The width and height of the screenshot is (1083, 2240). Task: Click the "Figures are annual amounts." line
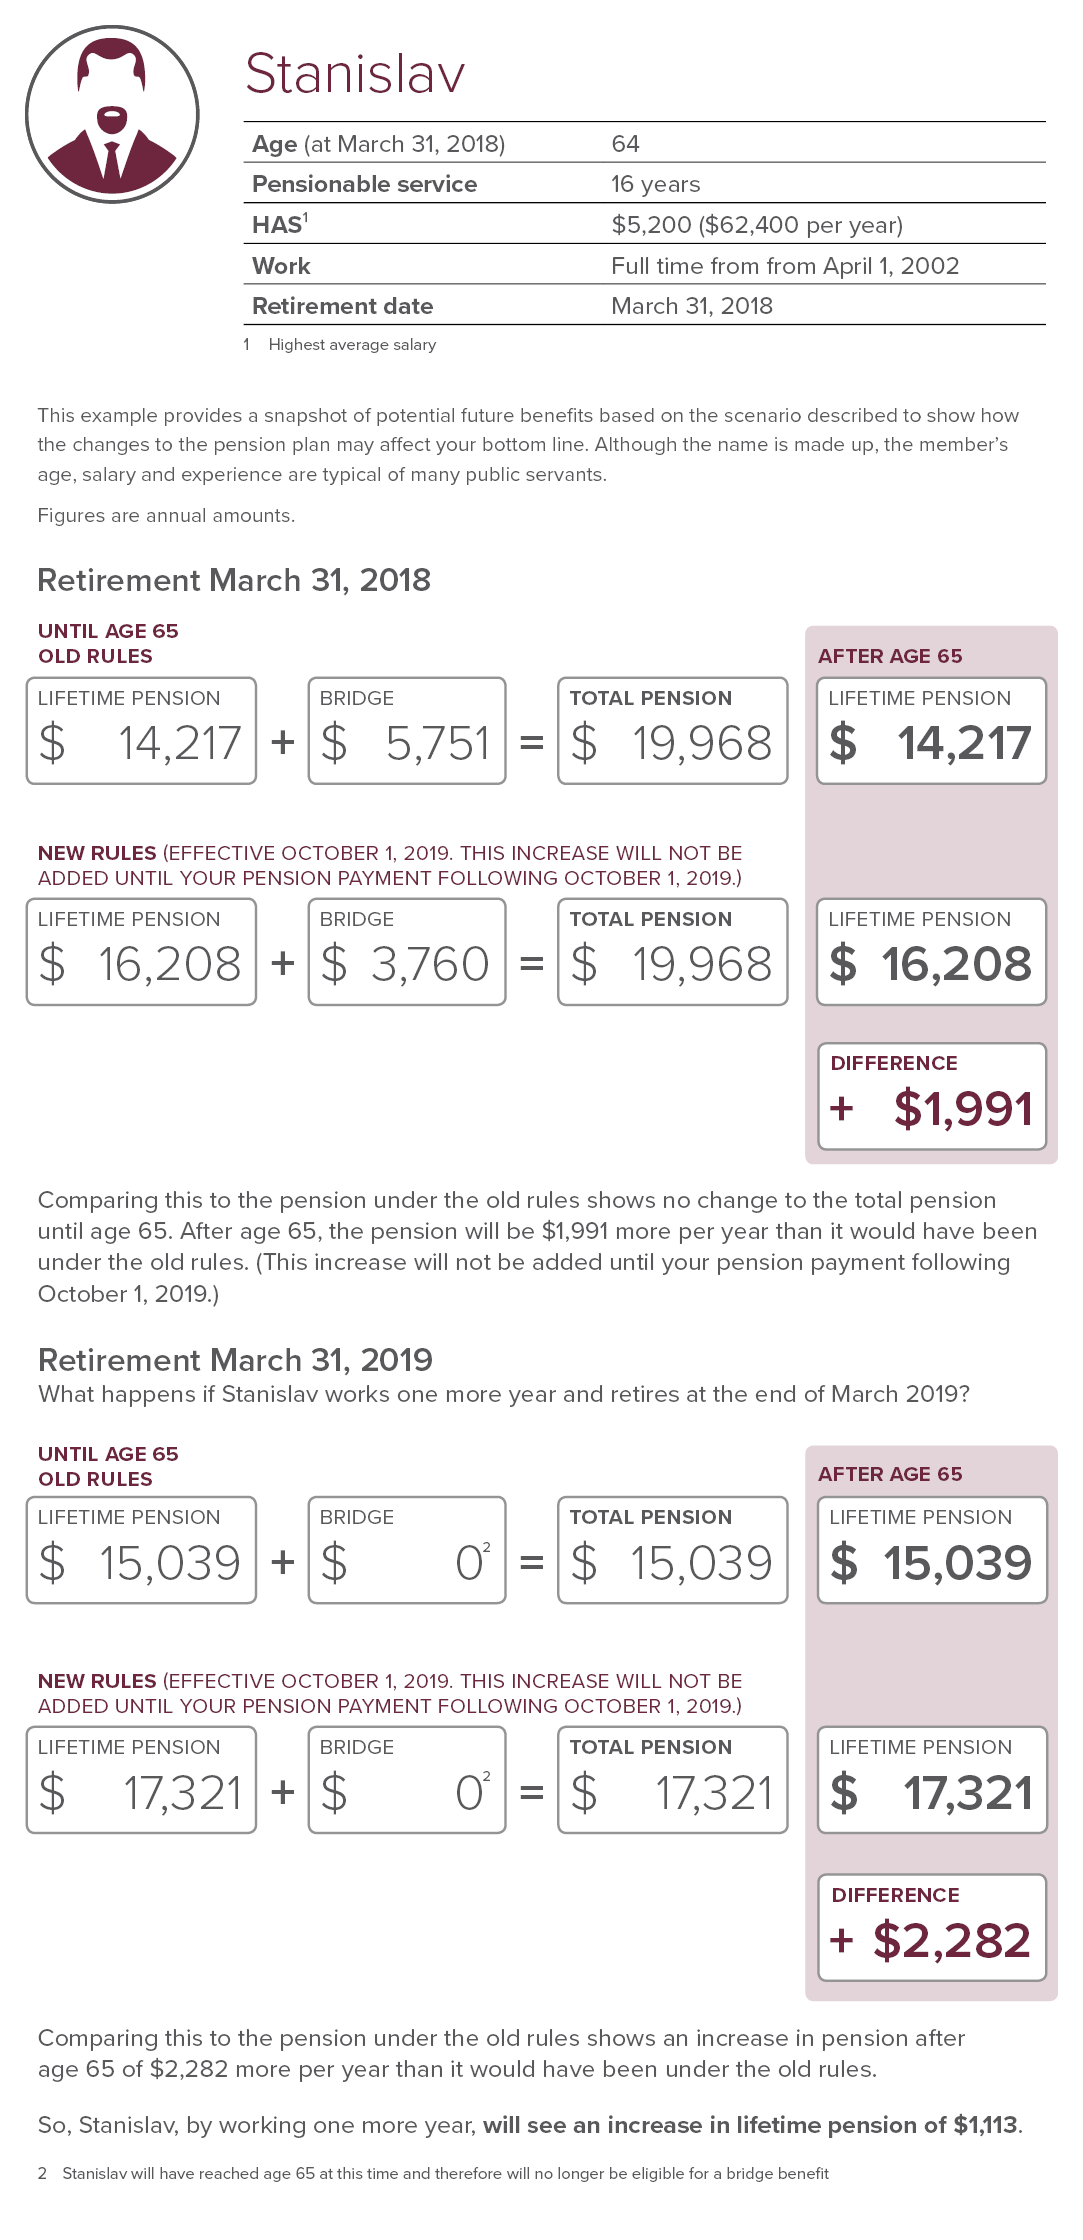166,516
